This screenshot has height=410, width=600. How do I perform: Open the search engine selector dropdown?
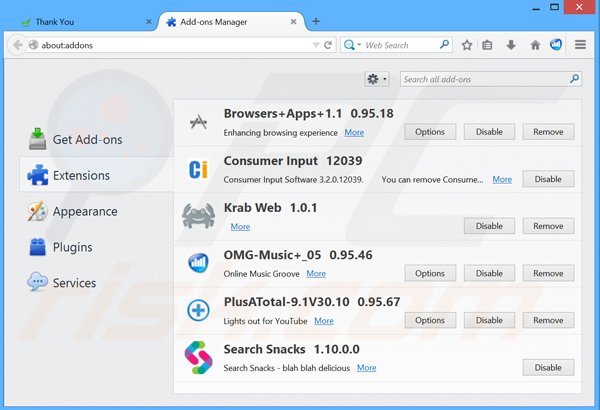(353, 45)
